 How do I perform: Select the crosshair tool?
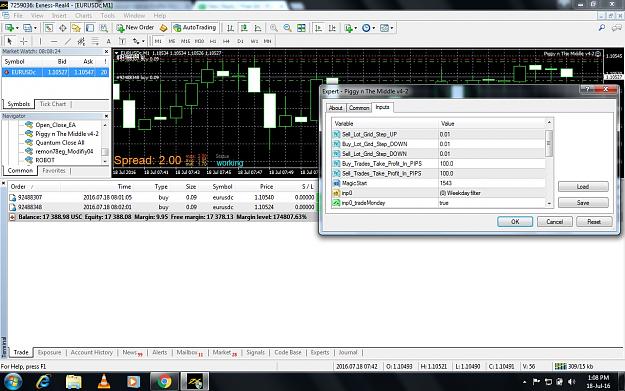[24, 41]
